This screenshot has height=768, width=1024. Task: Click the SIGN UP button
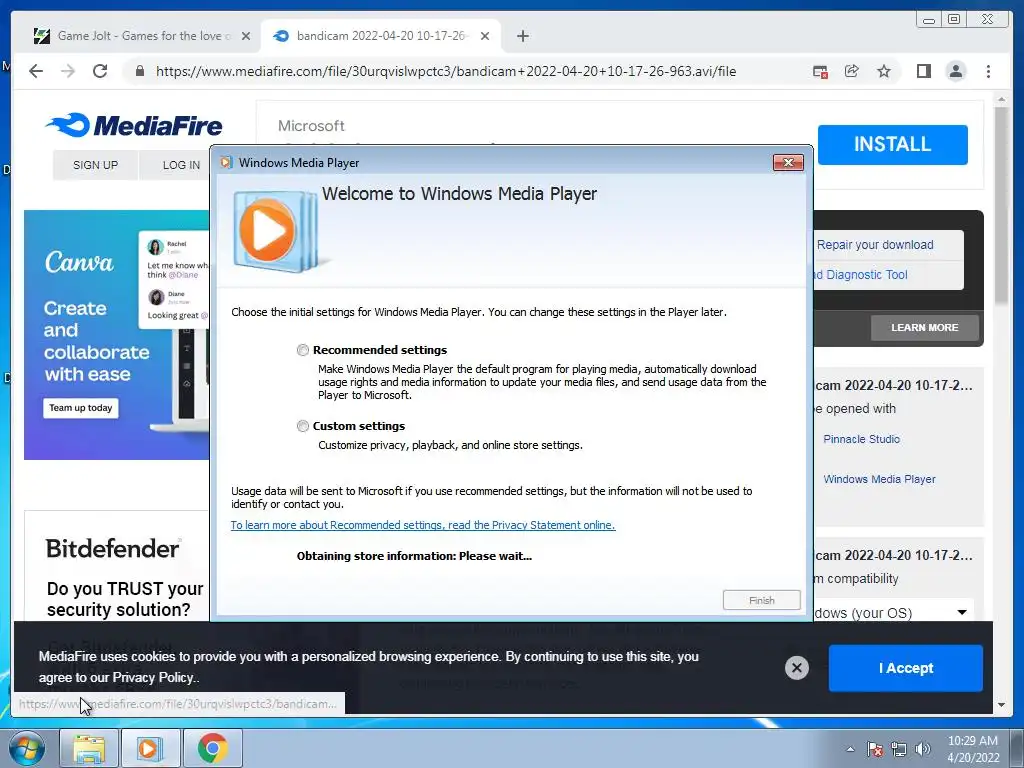pos(95,165)
